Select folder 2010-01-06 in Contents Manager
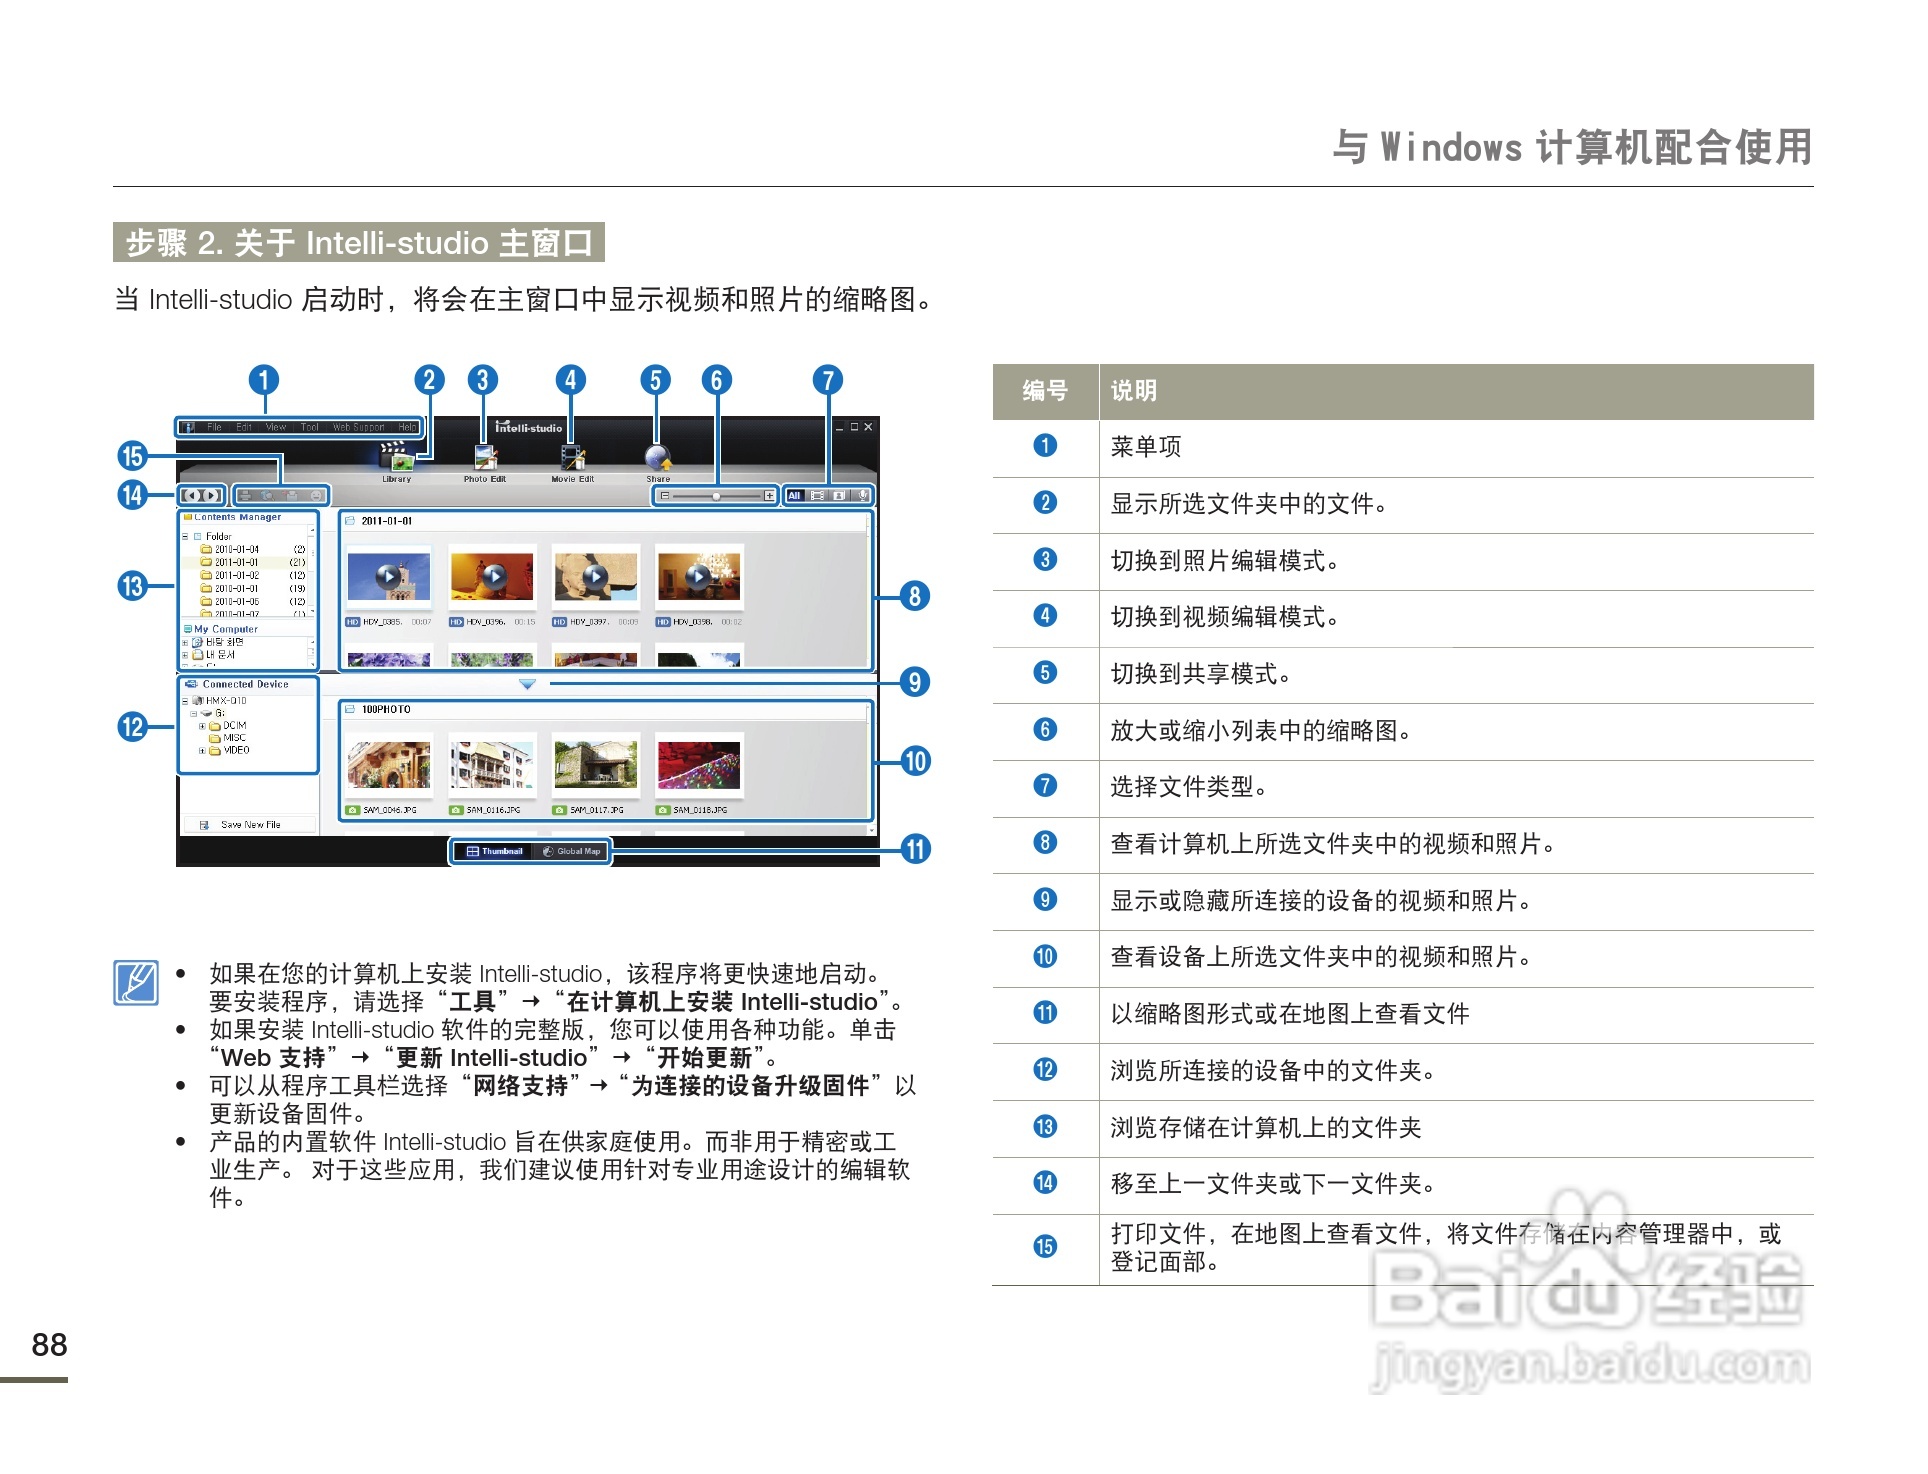 pyautogui.click(x=254, y=601)
